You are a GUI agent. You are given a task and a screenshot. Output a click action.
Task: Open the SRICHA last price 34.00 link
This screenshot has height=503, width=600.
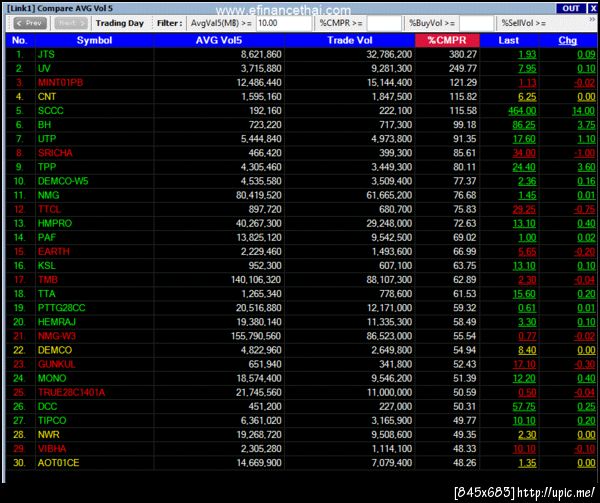524,153
